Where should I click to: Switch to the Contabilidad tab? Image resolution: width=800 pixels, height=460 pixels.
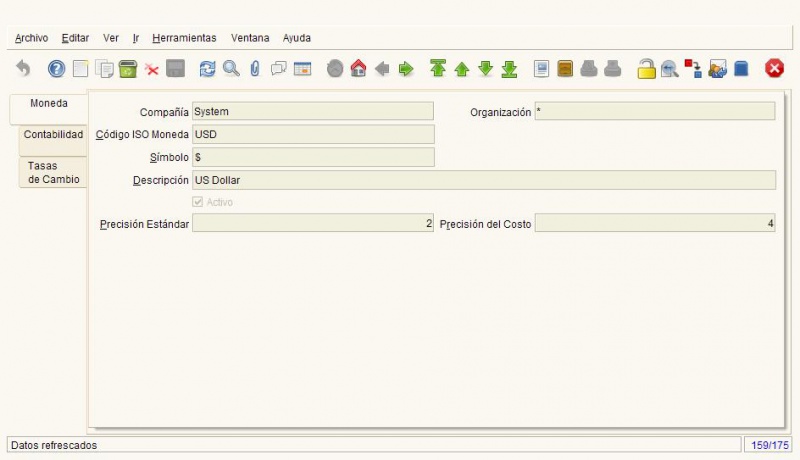(x=53, y=140)
